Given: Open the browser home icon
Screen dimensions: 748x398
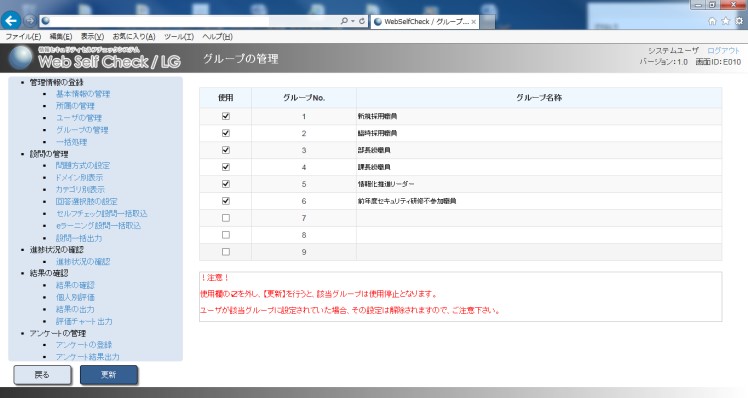Looking at the screenshot, I should 712,21.
